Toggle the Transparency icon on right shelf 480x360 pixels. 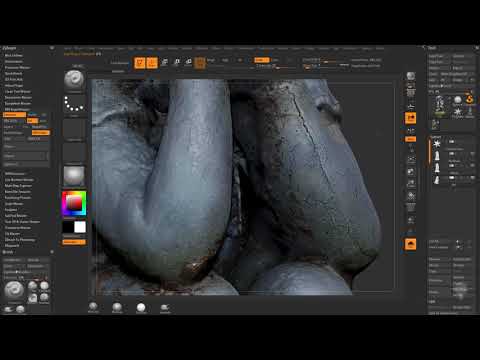coord(411,220)
